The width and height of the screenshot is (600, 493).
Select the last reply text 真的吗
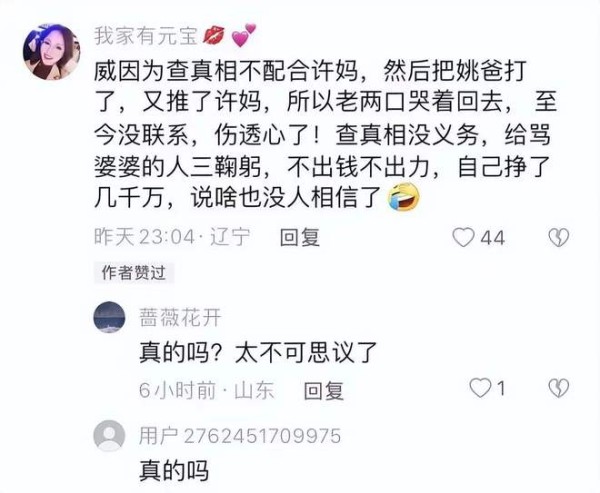tap(174, 471)
